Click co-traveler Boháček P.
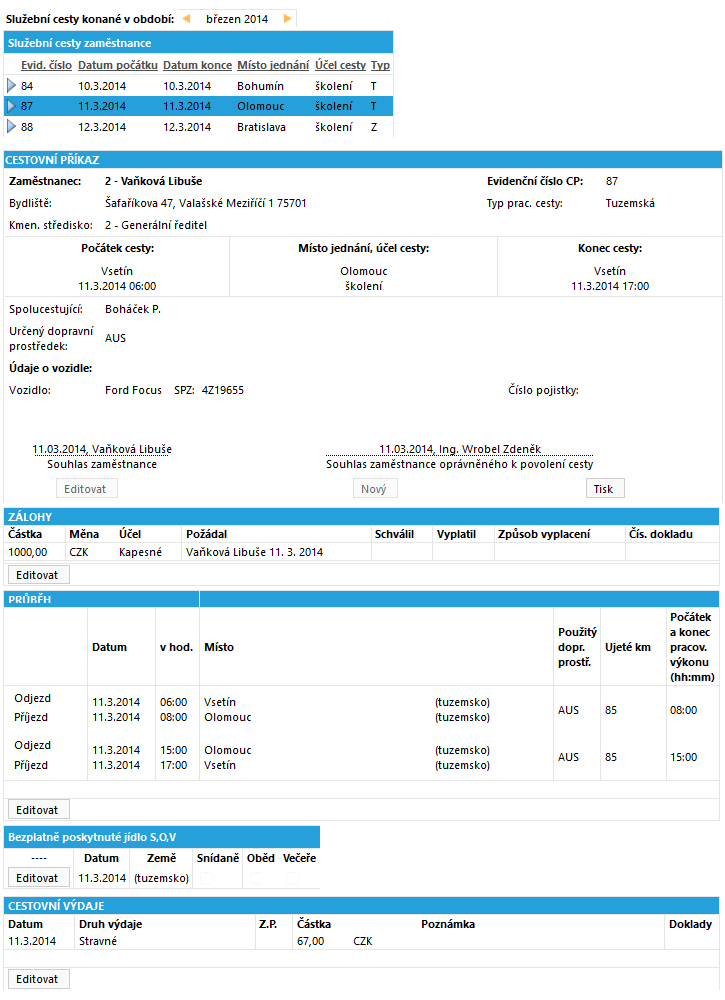 click(133, 309)
